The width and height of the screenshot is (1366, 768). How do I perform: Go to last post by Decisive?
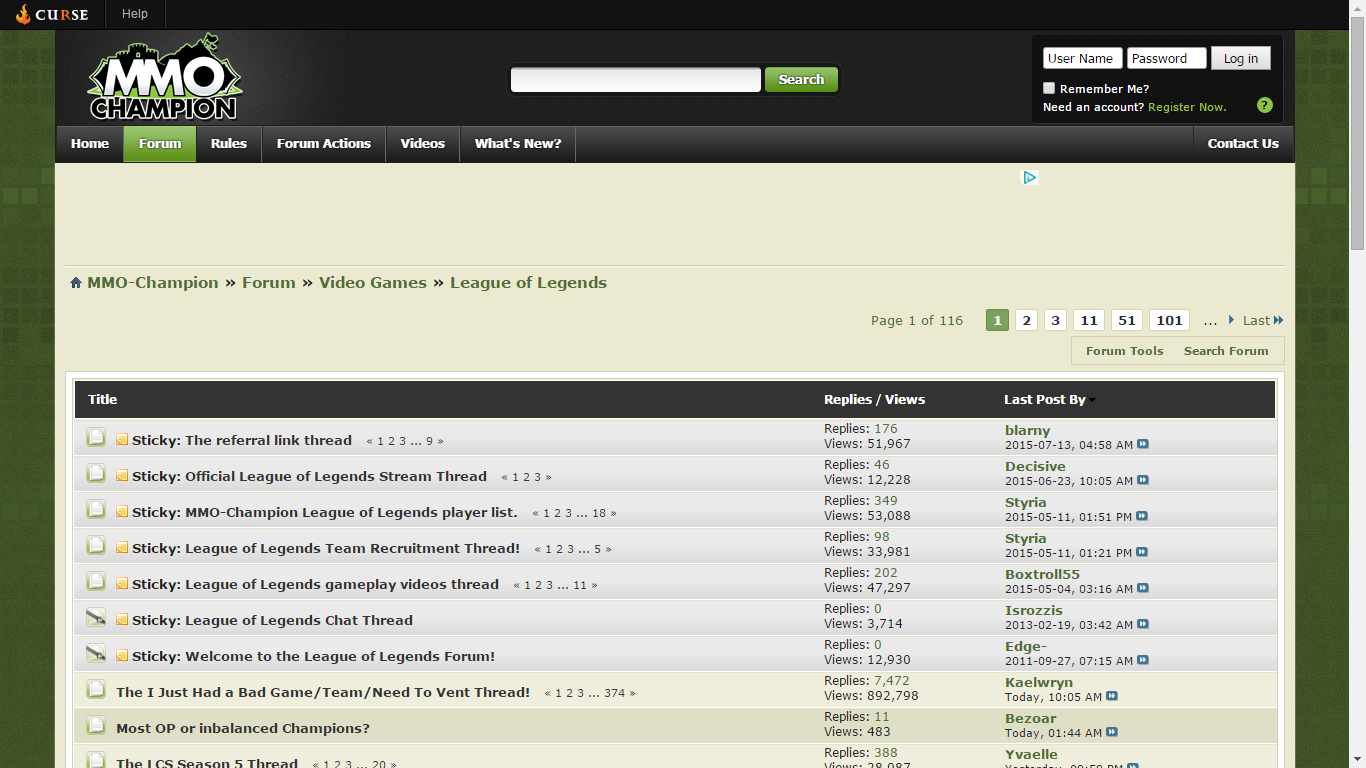pos(1143,480)
